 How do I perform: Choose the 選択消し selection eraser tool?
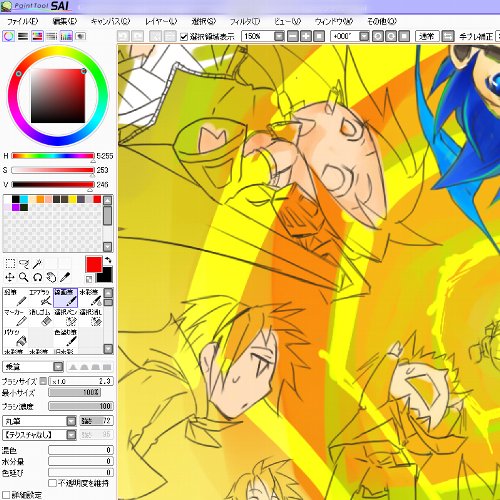91,317
